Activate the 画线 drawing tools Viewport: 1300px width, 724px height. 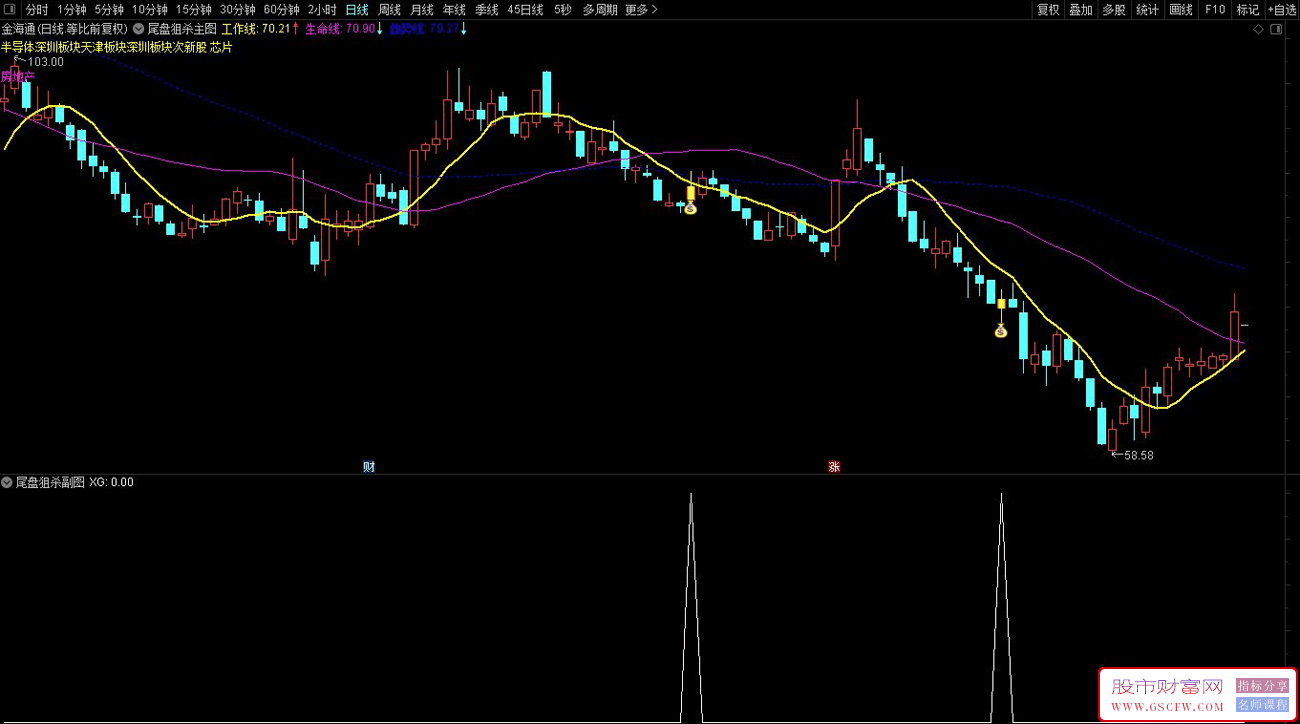click(1181, 10)
